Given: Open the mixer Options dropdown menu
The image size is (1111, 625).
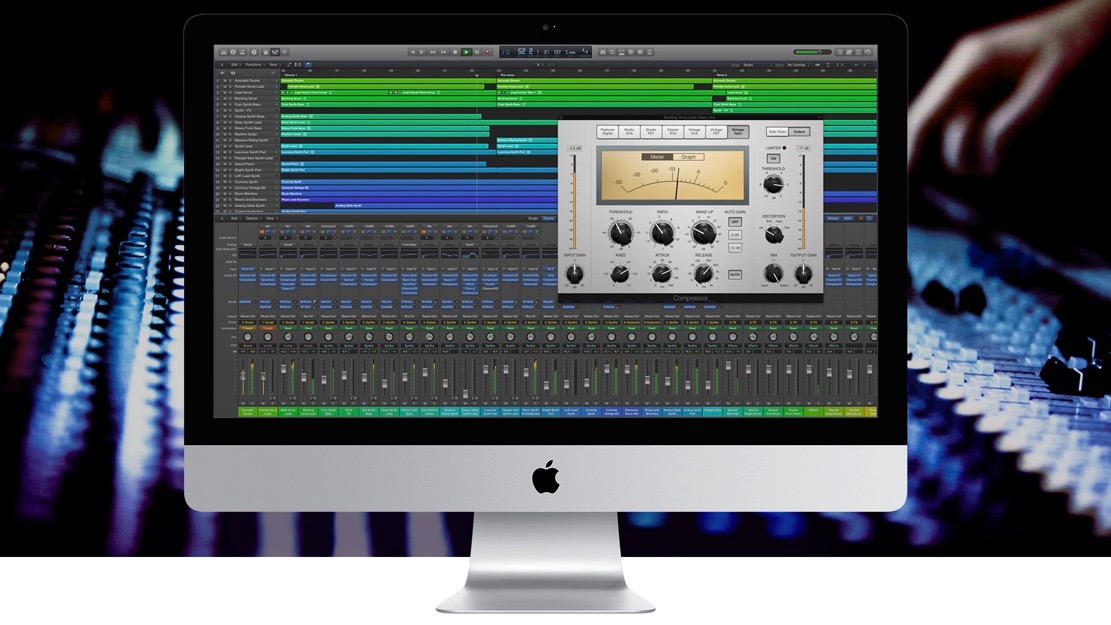Looking at the screenshot, I should point(253,217).
